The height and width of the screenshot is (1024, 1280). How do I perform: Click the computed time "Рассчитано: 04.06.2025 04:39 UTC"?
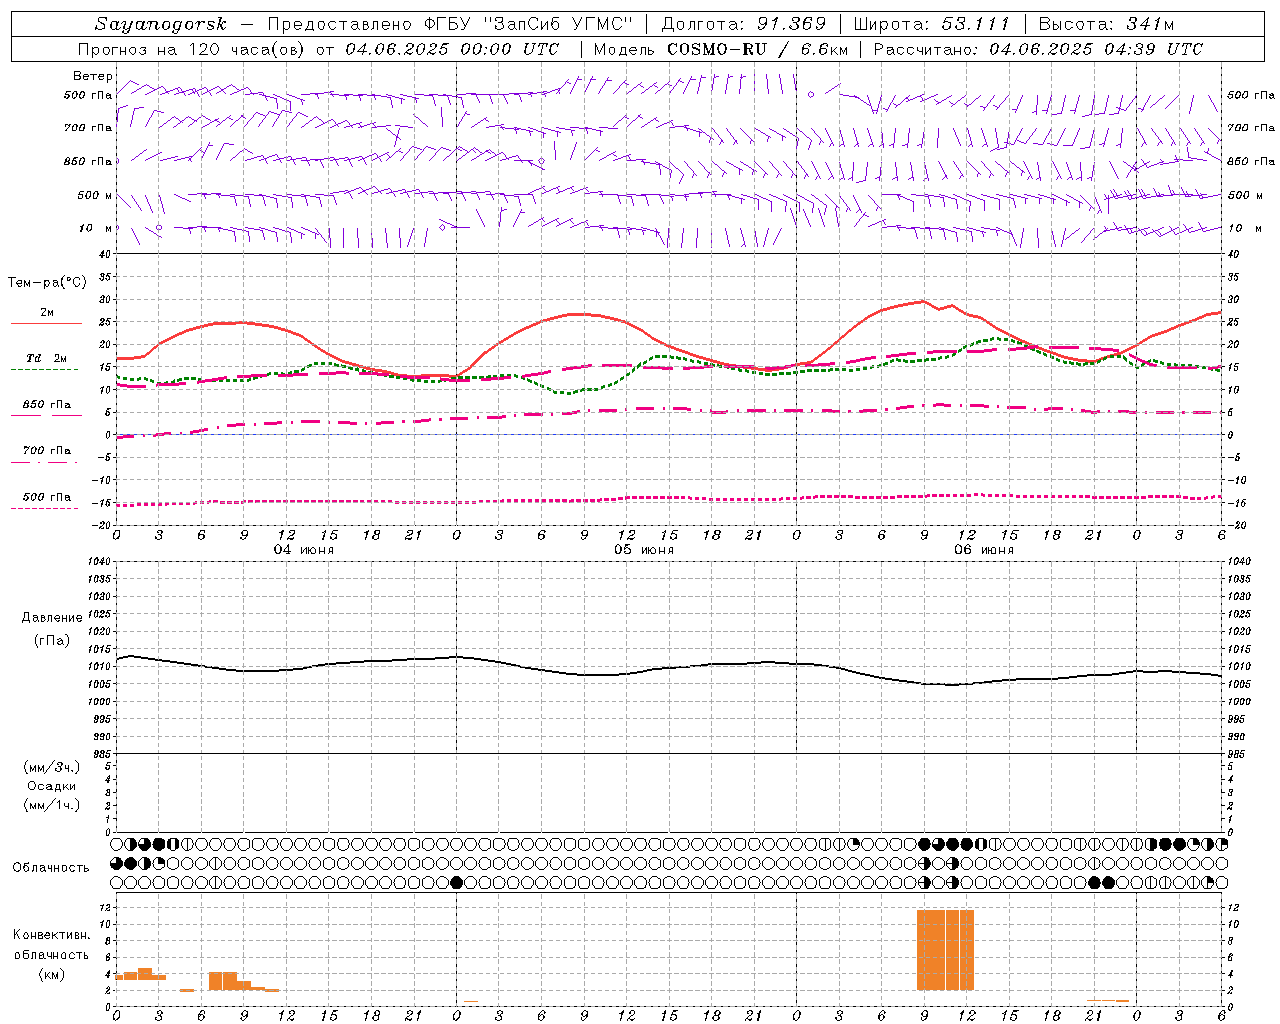1038,49
